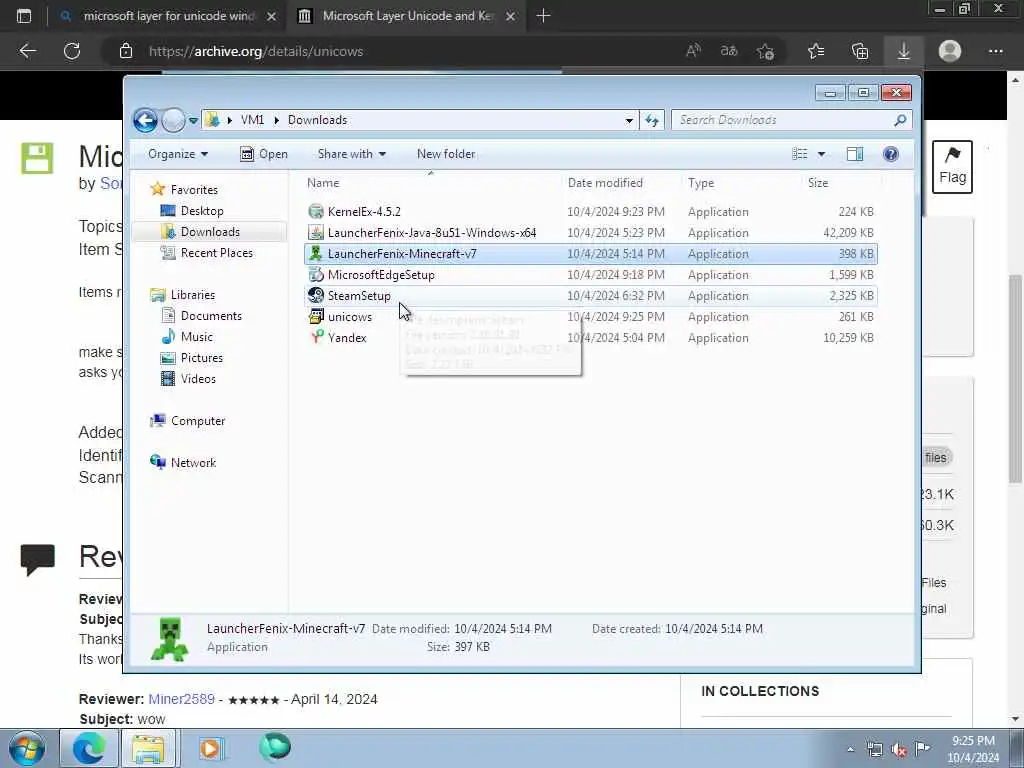This screenshot has height=768, width=1024.
Task: Open a new Edge tab
Action: click(543, 16)
